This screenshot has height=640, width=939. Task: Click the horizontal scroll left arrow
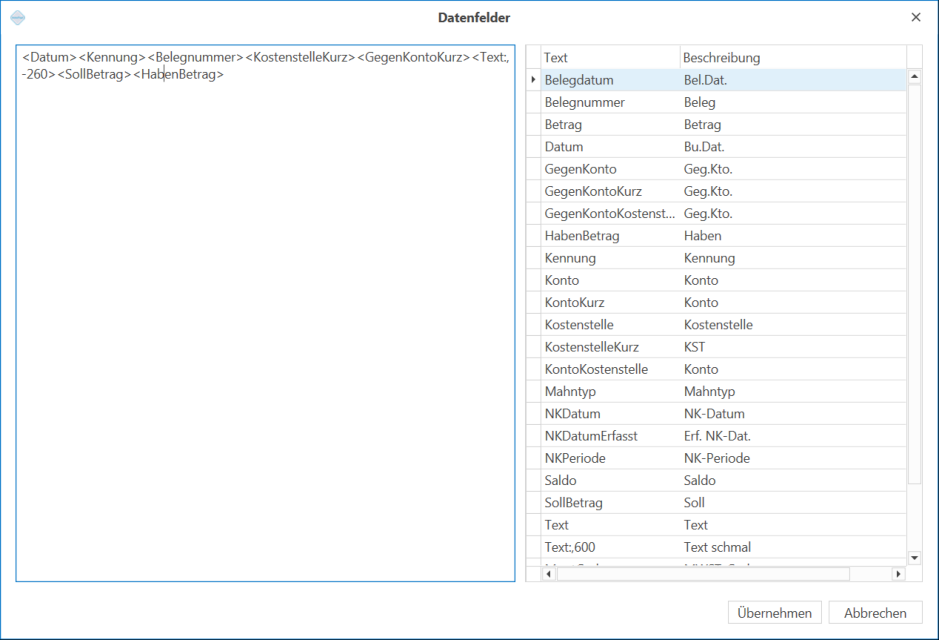tap(549, 574)
